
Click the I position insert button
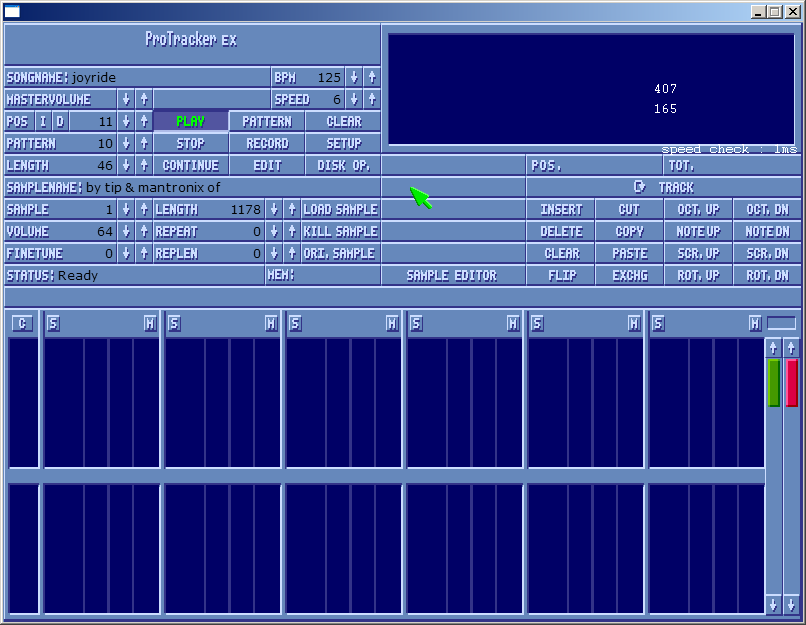click(43, 121)
